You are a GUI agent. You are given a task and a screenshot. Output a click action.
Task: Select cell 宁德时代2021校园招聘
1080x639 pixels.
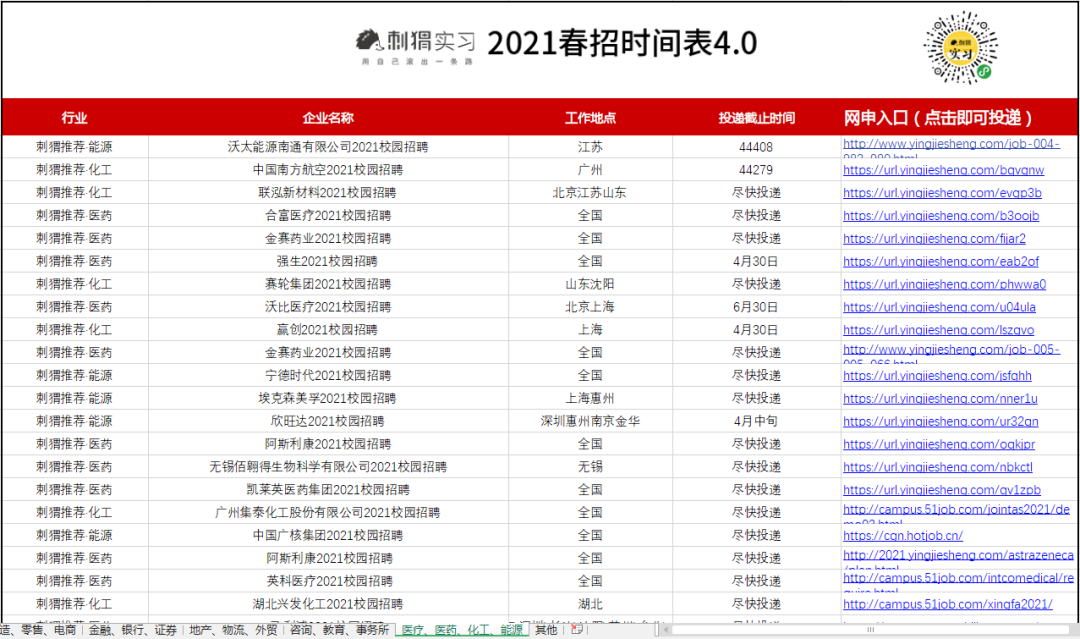pos(328,375)
